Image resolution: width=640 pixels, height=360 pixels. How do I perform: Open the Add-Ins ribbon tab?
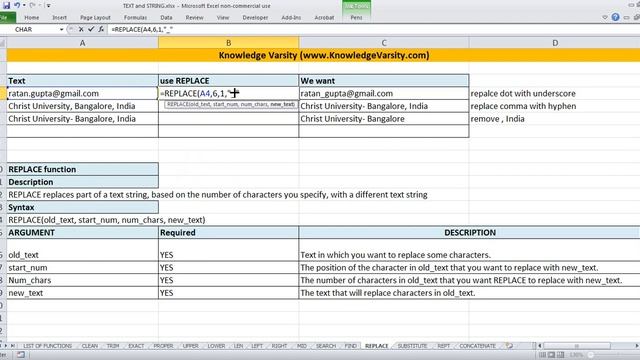pos(291,18)
